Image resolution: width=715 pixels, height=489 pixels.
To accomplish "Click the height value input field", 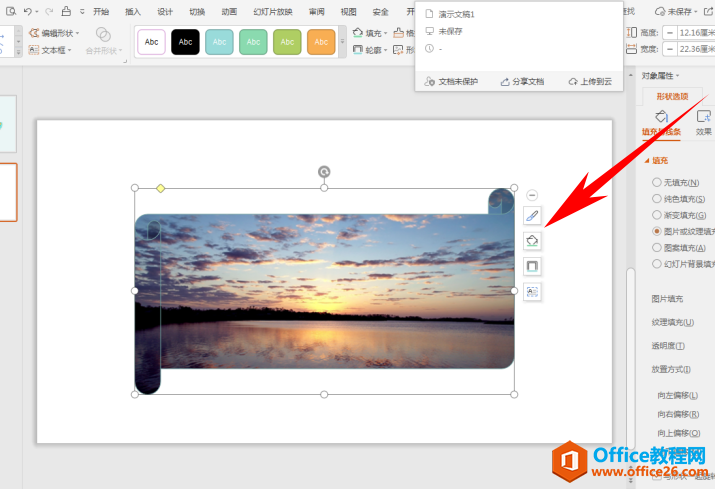I will click(x=690, y=33).
